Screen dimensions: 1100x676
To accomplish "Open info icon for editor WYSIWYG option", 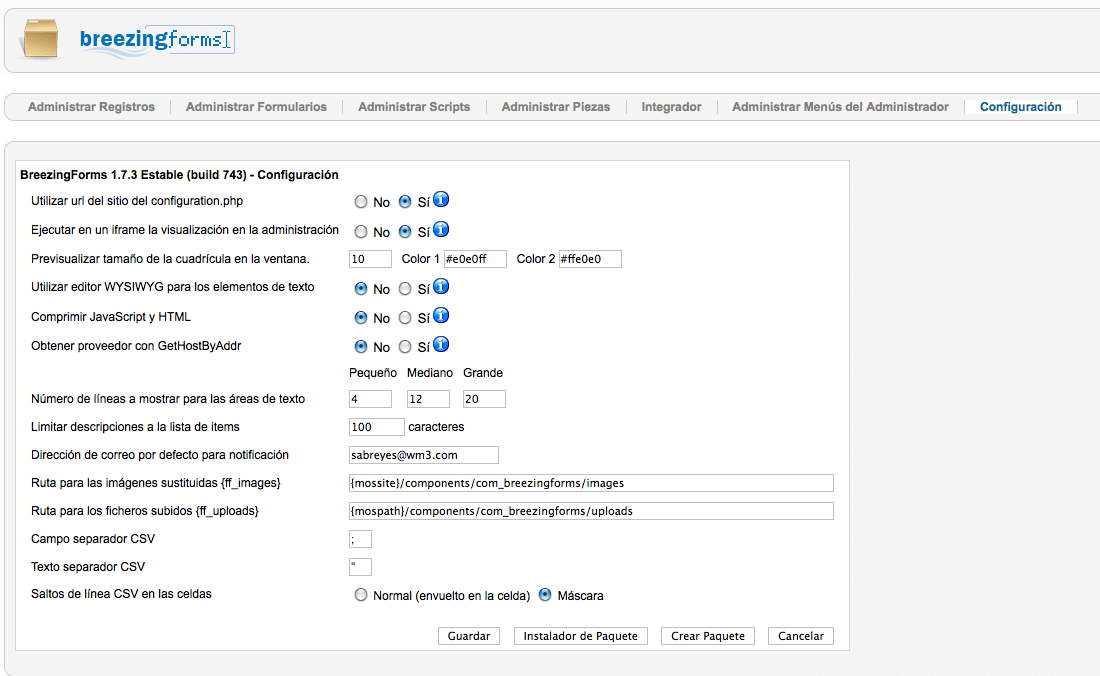I will pos(441,287).
